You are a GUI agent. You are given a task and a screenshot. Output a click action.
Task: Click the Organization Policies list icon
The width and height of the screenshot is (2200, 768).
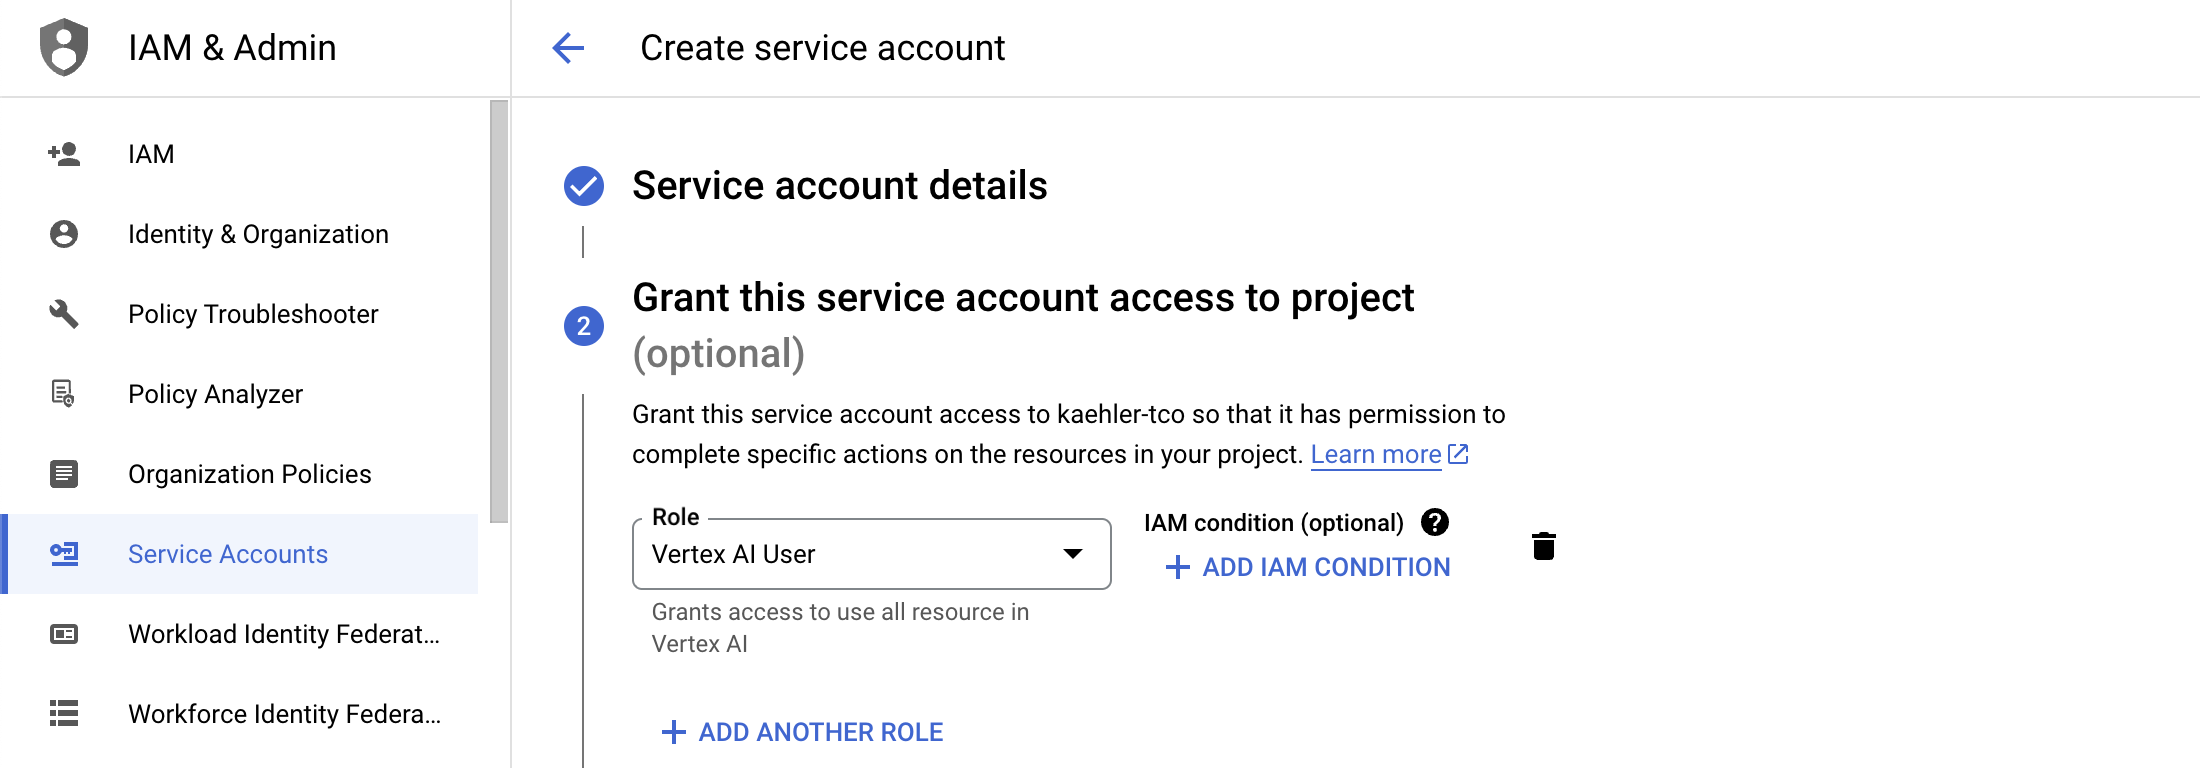click(x=64, y=474)
